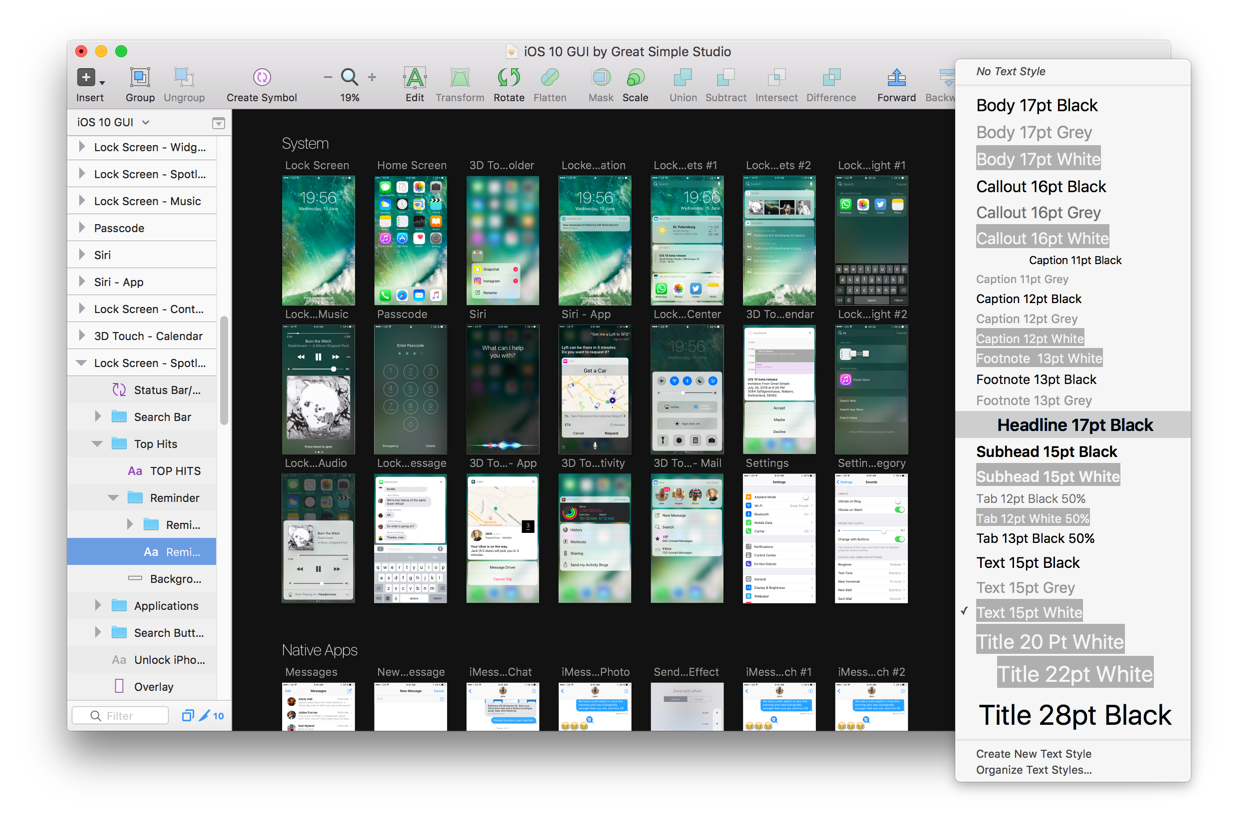
Task: Expand the Applications folder
Action: pyautogui.click(x=98, y=606)
